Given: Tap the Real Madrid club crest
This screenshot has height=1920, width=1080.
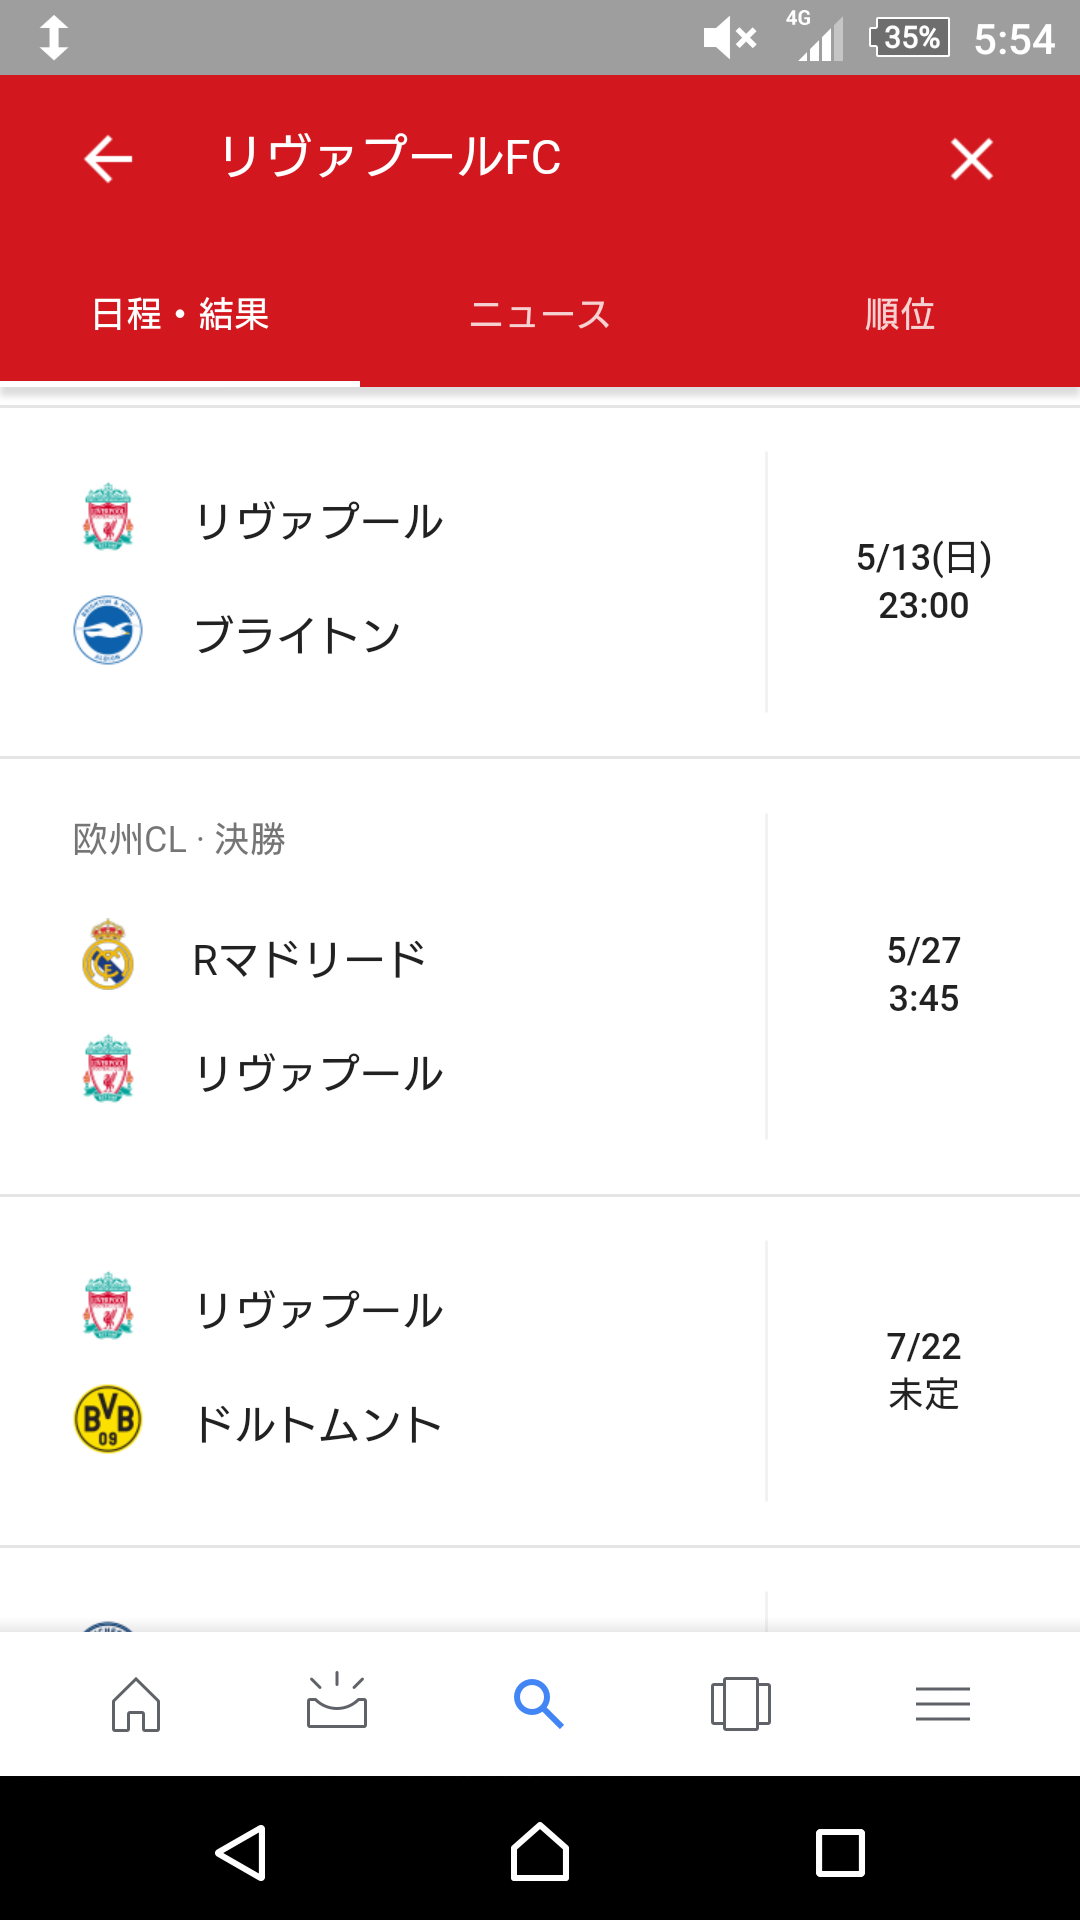Looking at the screenshot, I should (x=108, y=956).
